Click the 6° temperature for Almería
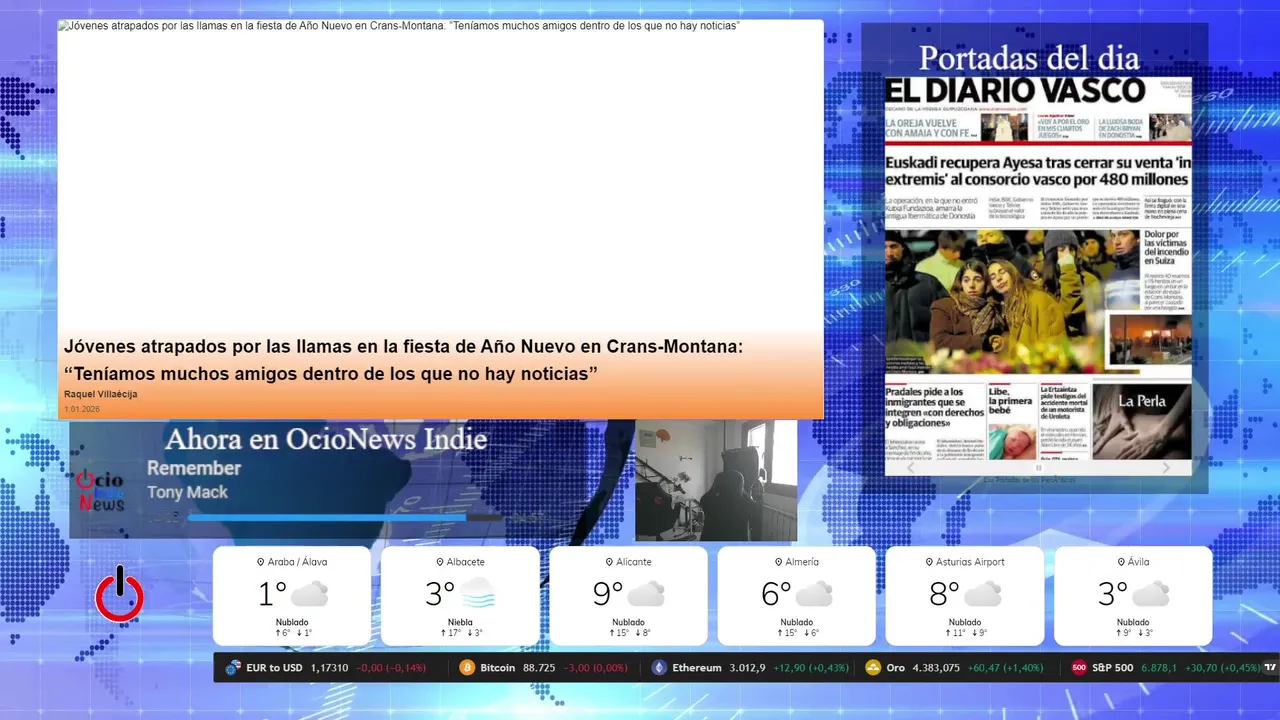The image size is (1280, 720). pos(776,594)
